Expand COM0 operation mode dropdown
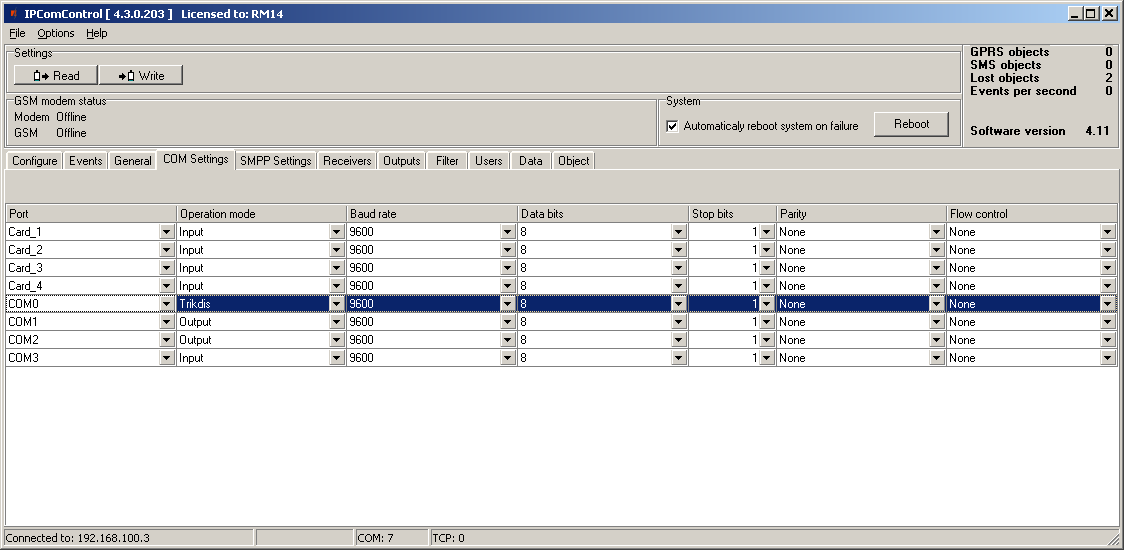The height and width of the screenshot is (550, 1124). (x=337, y=304)
